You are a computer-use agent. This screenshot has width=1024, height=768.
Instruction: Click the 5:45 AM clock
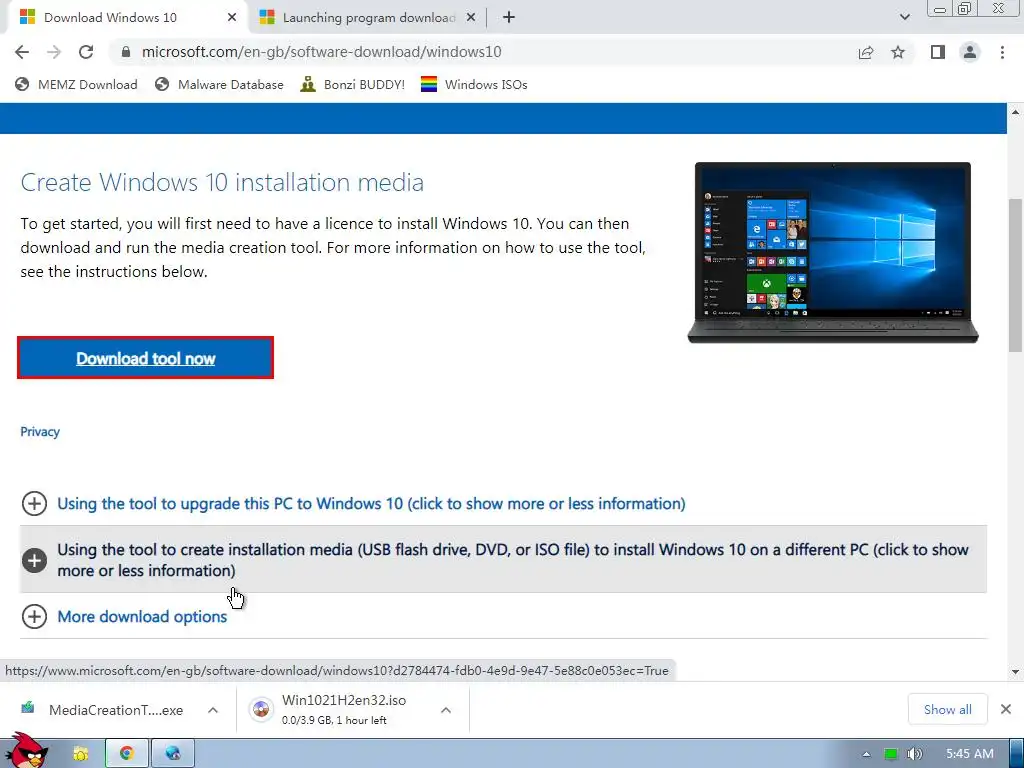[x=970, y=754]
